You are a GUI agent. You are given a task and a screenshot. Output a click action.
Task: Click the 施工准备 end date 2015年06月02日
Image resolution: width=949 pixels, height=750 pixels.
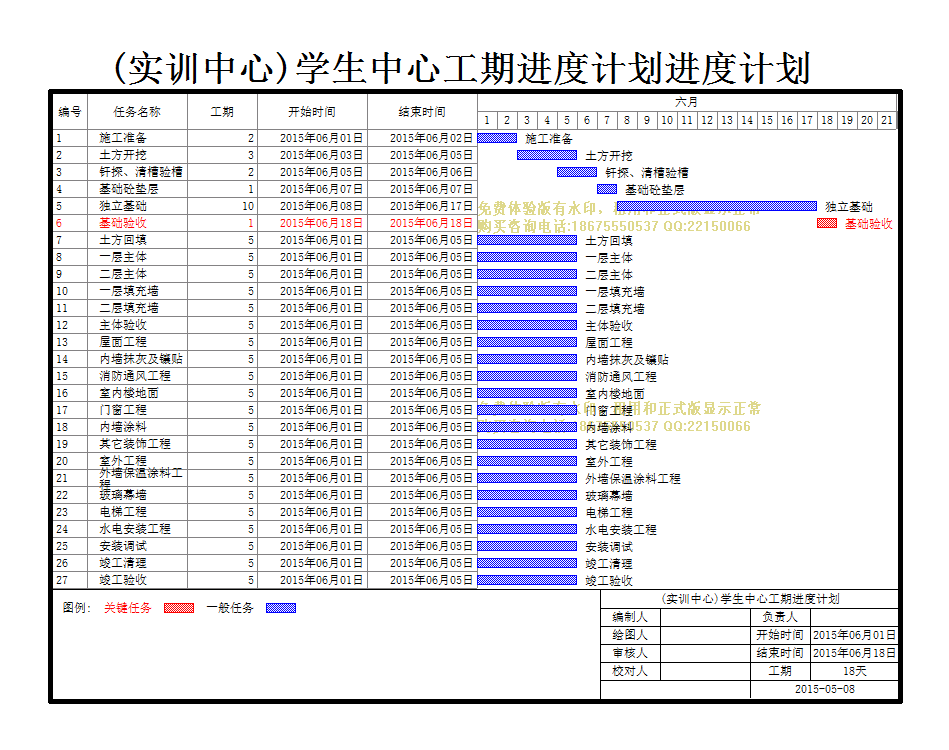coord(432,138)
